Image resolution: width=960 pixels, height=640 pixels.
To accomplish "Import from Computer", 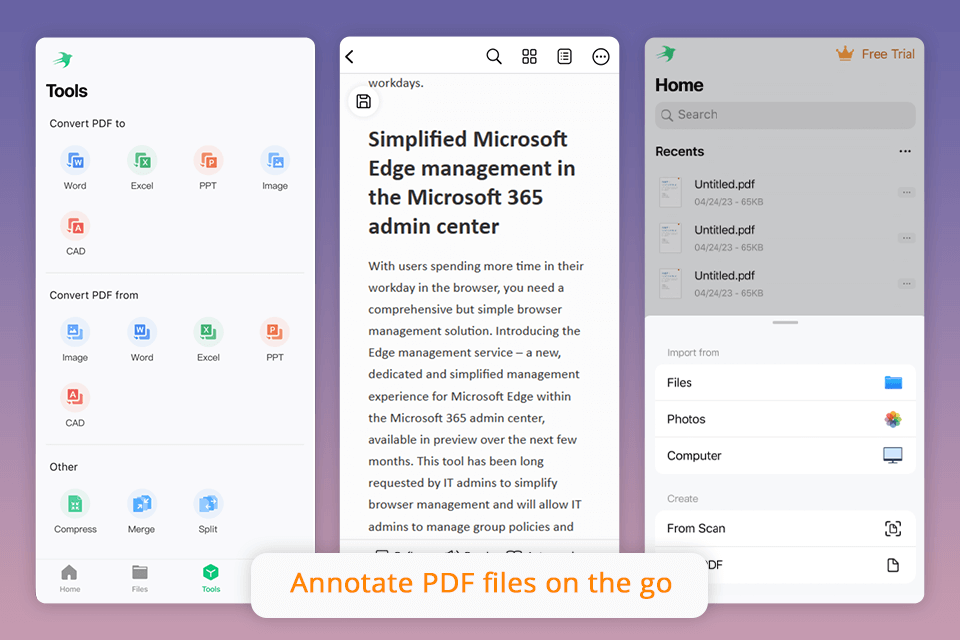I will click(785, 456).
